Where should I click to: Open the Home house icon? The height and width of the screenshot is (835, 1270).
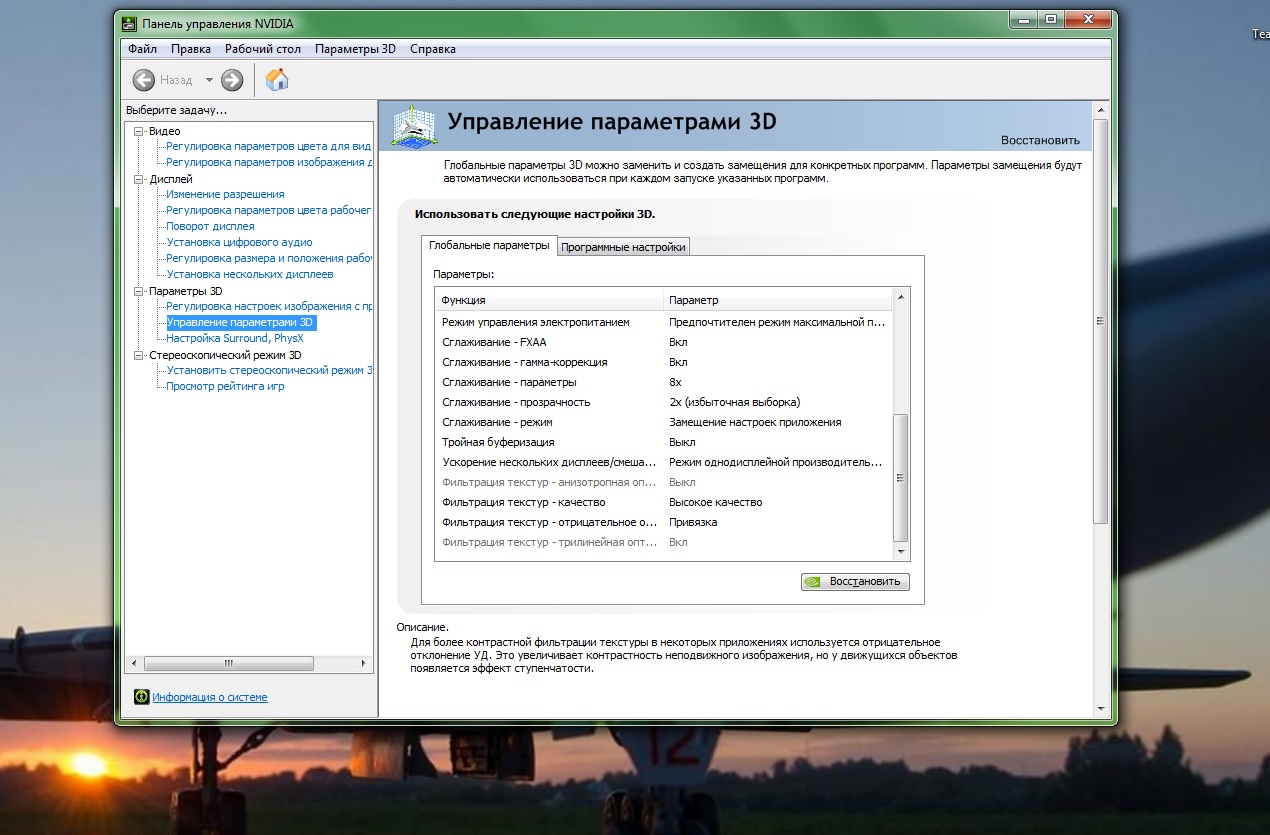277,80
